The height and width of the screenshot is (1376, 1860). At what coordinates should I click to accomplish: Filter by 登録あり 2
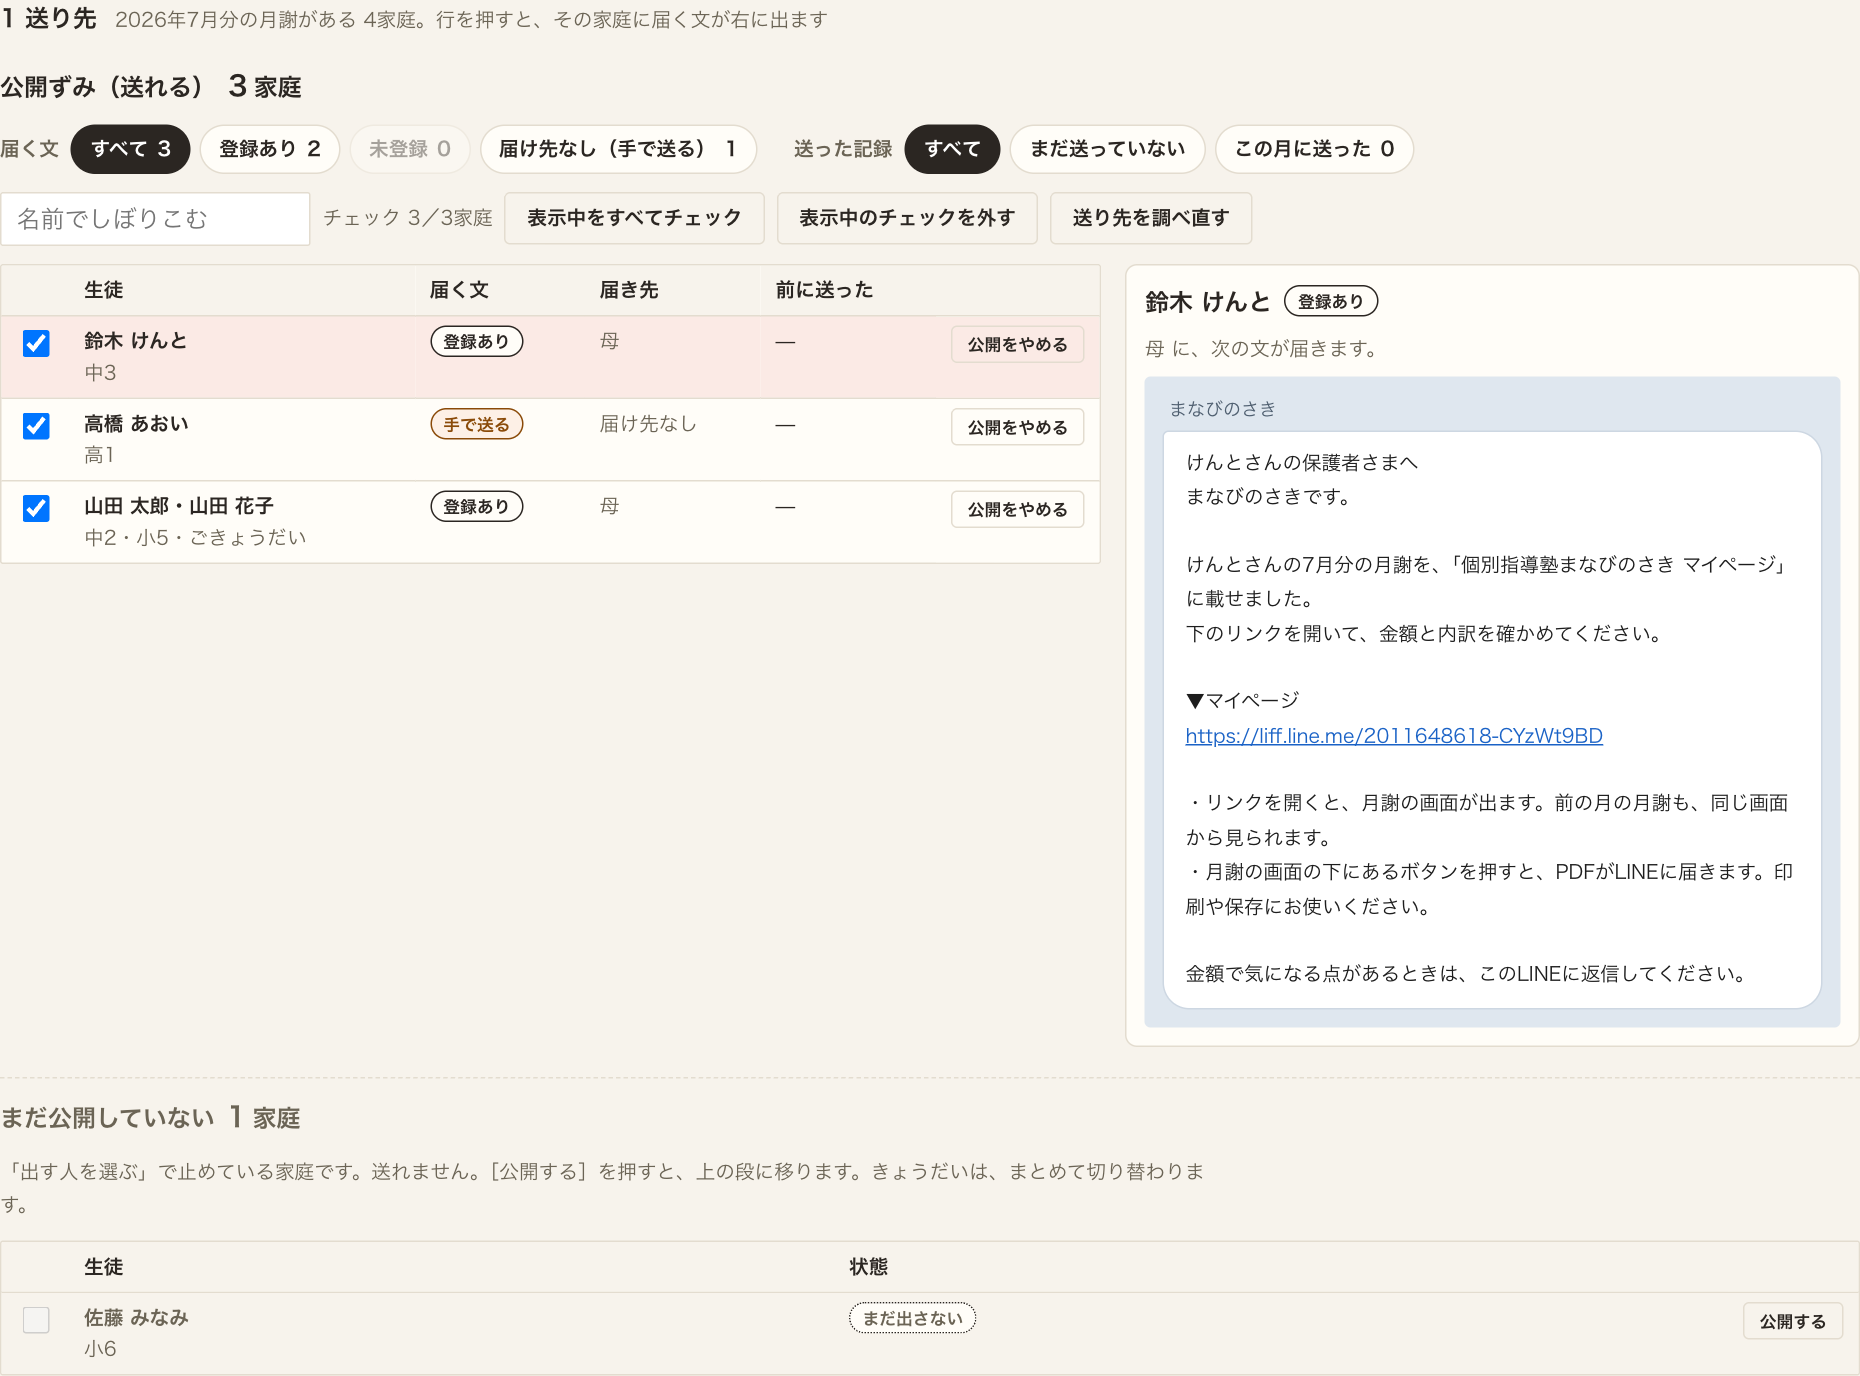click(x=270, y=149)
